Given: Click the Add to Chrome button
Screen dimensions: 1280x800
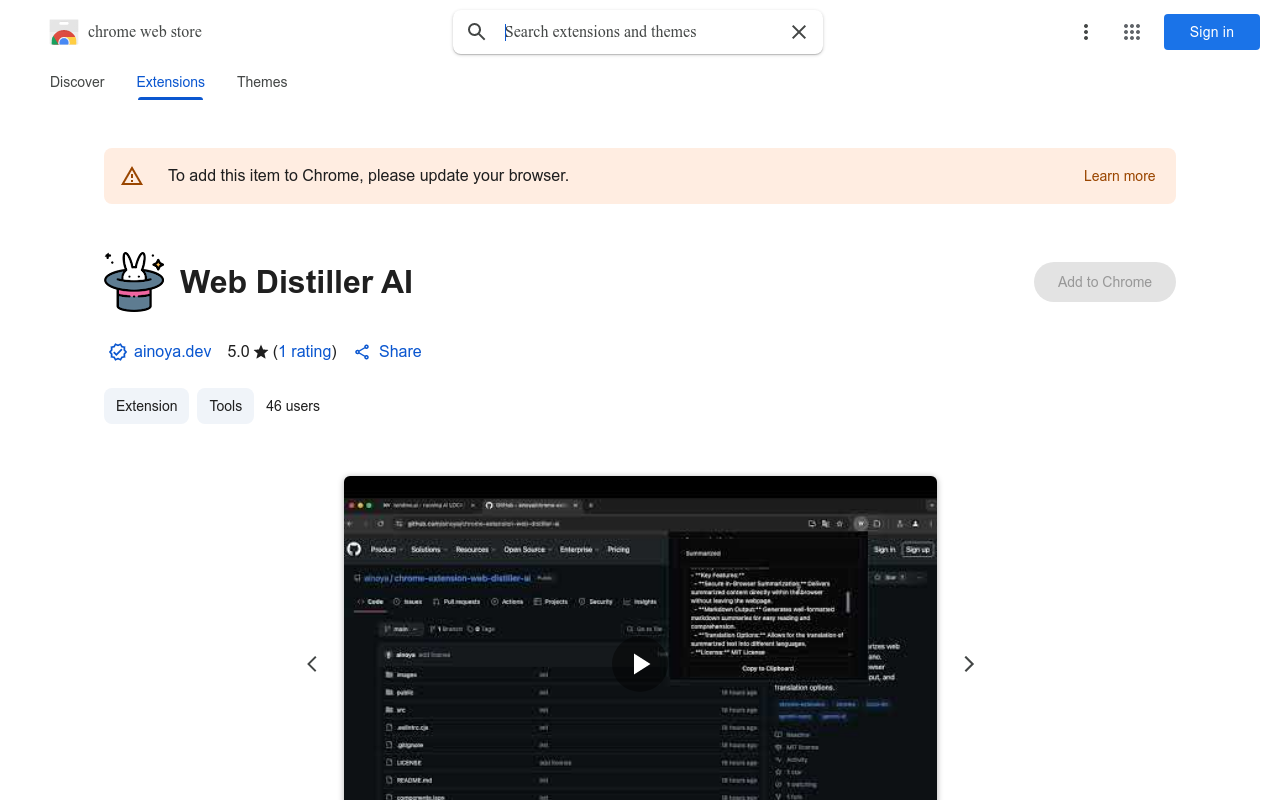Looking at the screenshot, I should click(1104, 282).
